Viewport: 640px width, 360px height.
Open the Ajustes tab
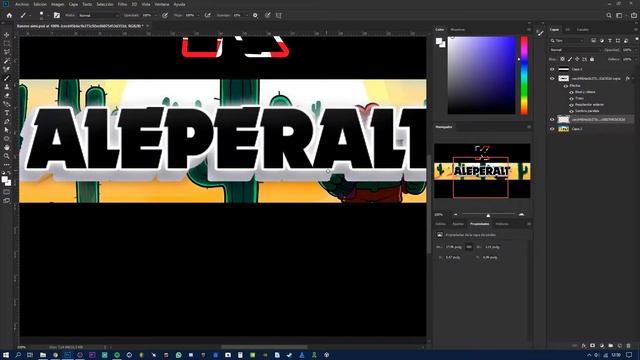click(x=458, y=224)
